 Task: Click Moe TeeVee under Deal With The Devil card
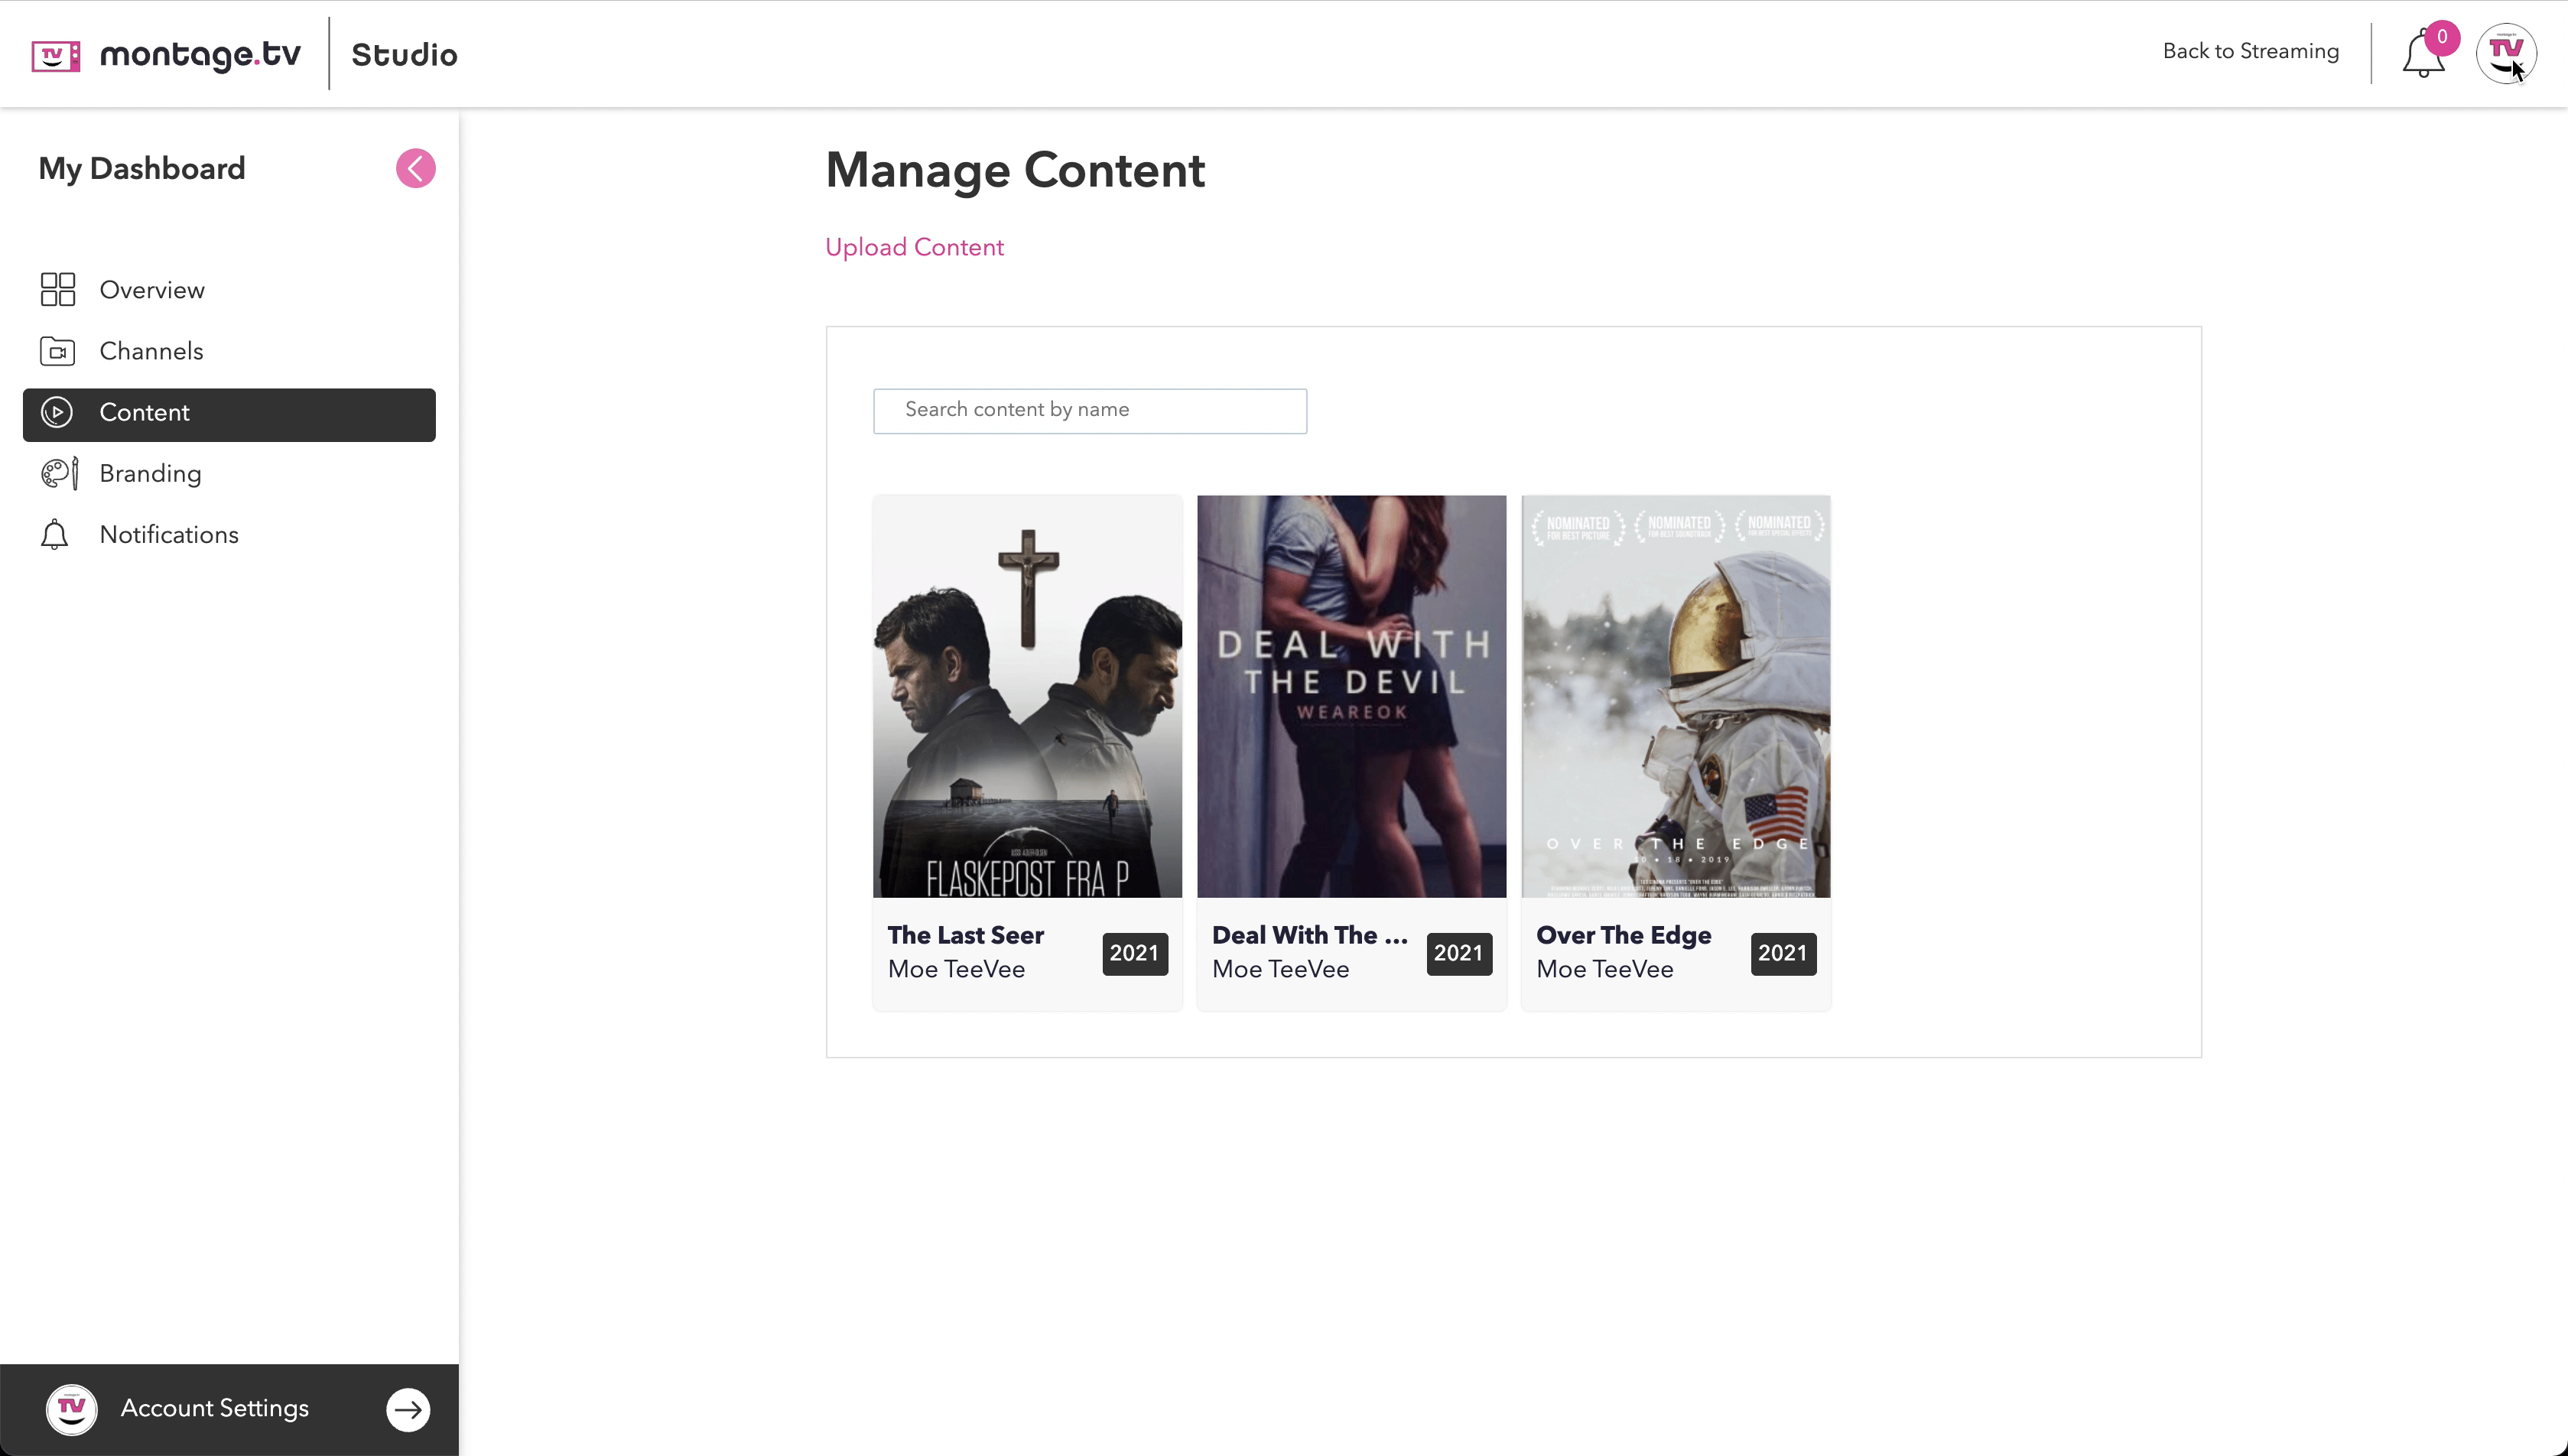[x=1280, y=969]
